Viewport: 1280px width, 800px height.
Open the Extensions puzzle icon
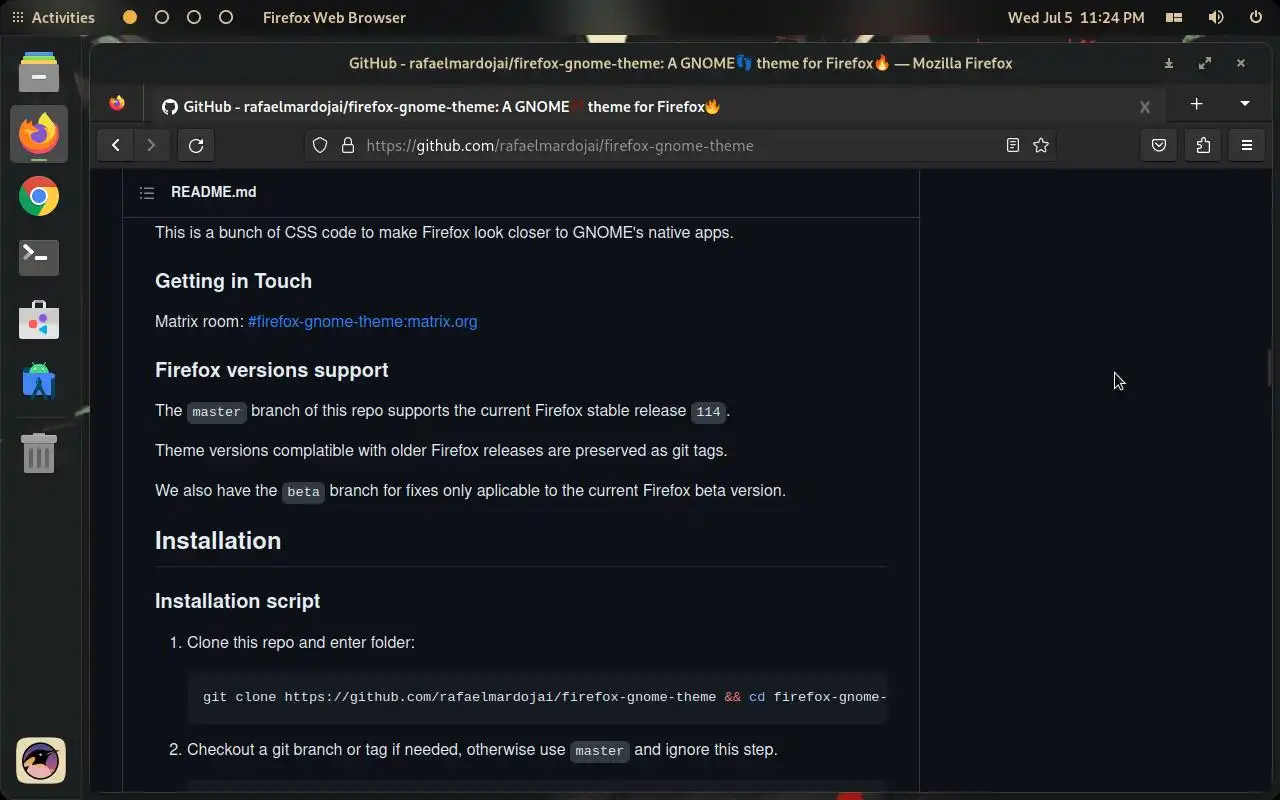pyautogui.click(x=1203, y=145)
